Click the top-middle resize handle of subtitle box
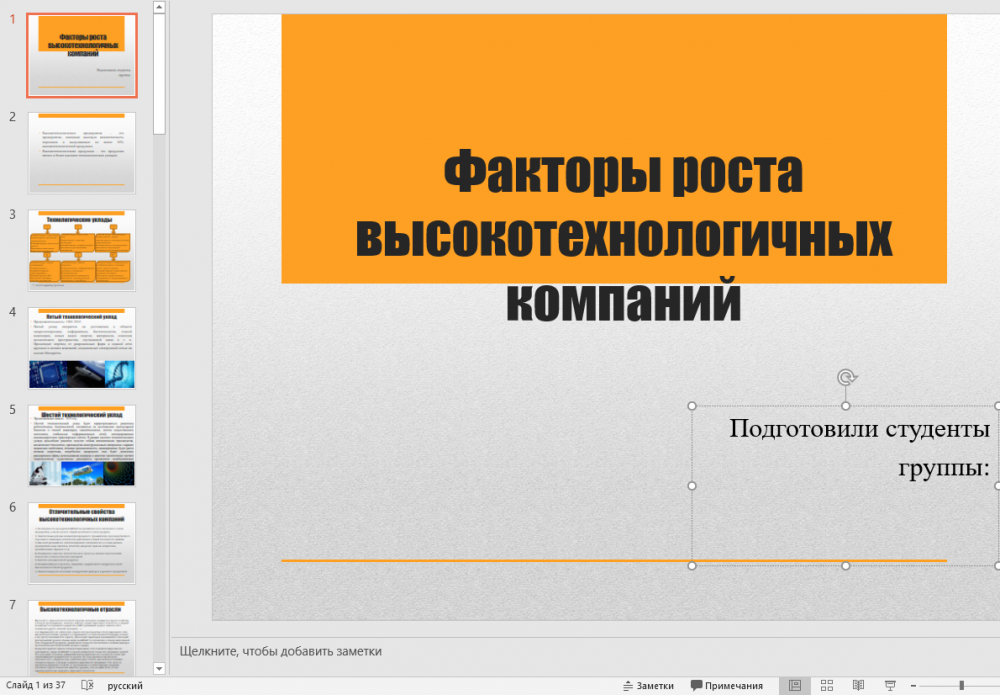The height and width of the screenshot is (695, 1000). (x=846, y=406)
